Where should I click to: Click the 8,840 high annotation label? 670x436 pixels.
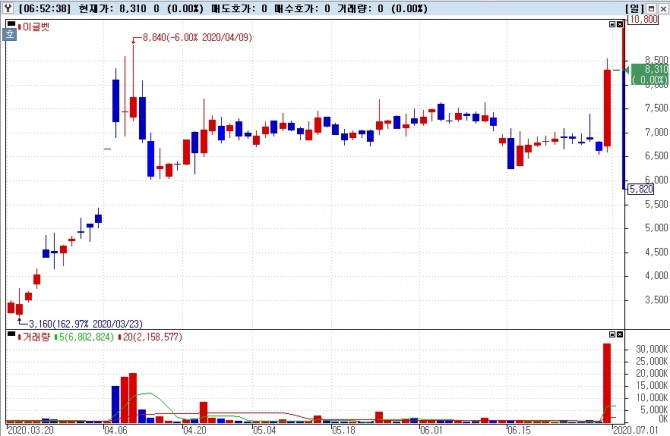pyautogui.click(x=197, y=38)
